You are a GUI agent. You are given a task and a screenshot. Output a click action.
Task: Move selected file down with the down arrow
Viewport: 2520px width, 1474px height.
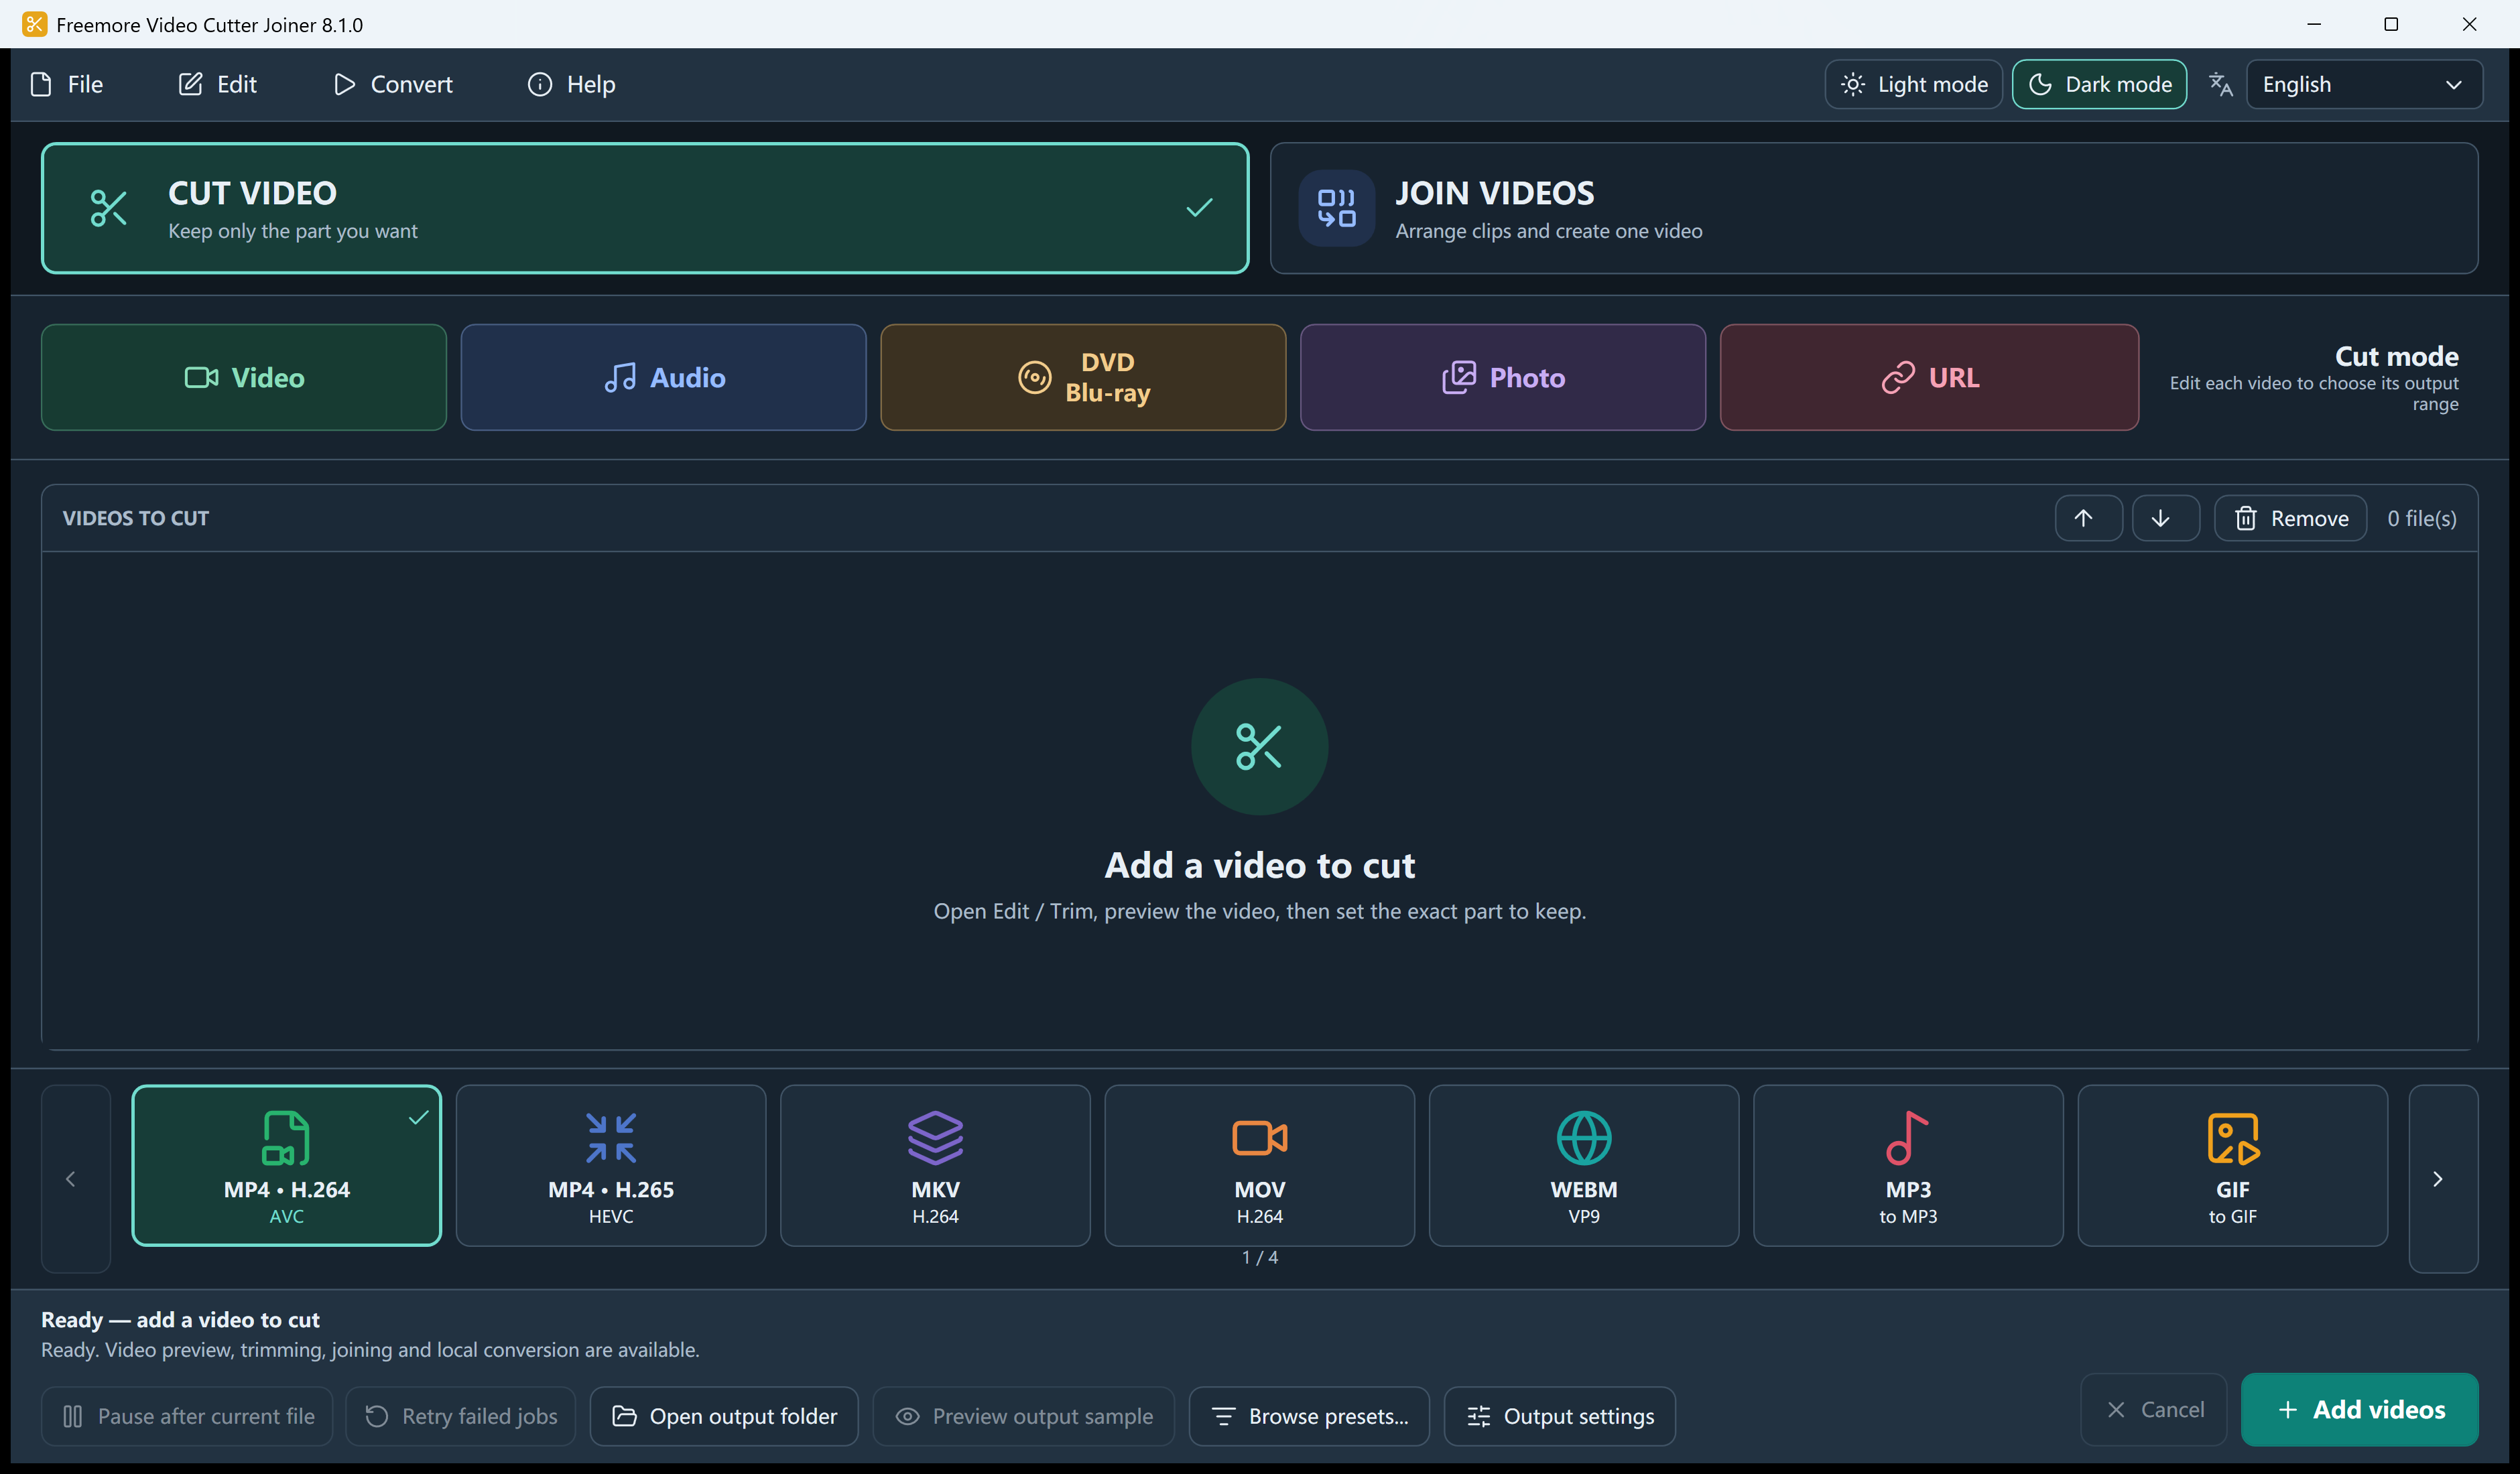2165,518
